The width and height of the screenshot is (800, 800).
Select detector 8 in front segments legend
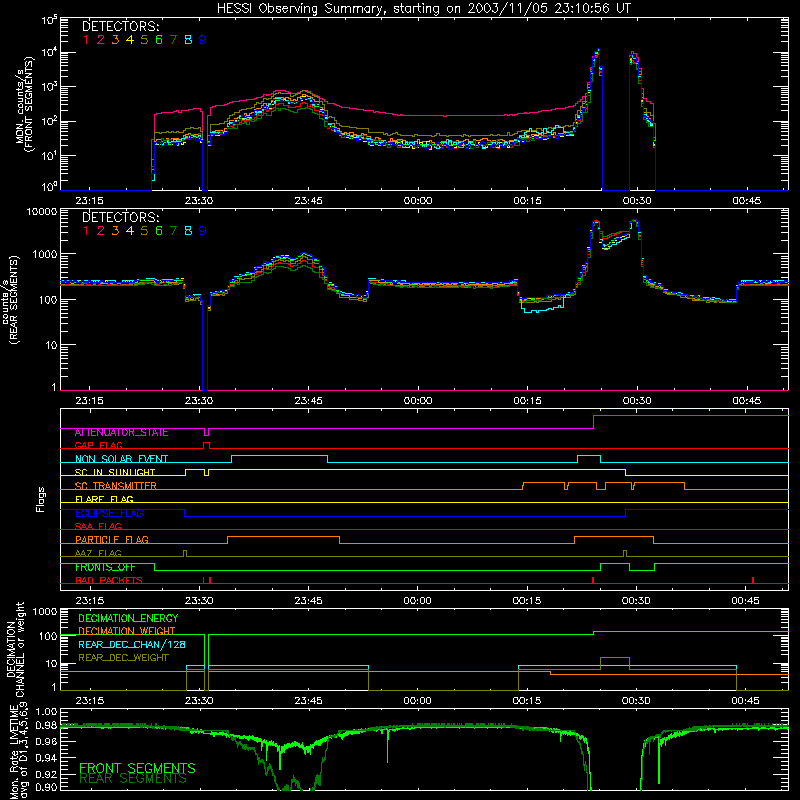188,40
